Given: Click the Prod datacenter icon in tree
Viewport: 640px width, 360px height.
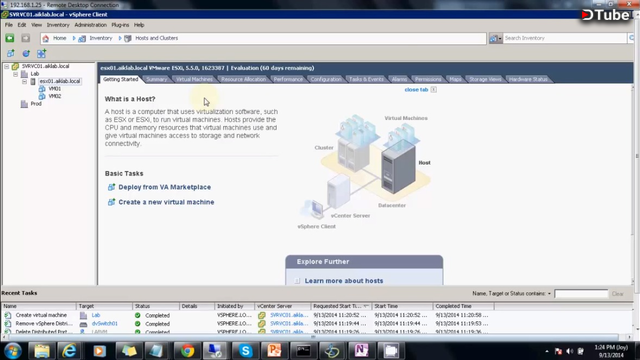Looking at the screenshot, I should 24,104.
